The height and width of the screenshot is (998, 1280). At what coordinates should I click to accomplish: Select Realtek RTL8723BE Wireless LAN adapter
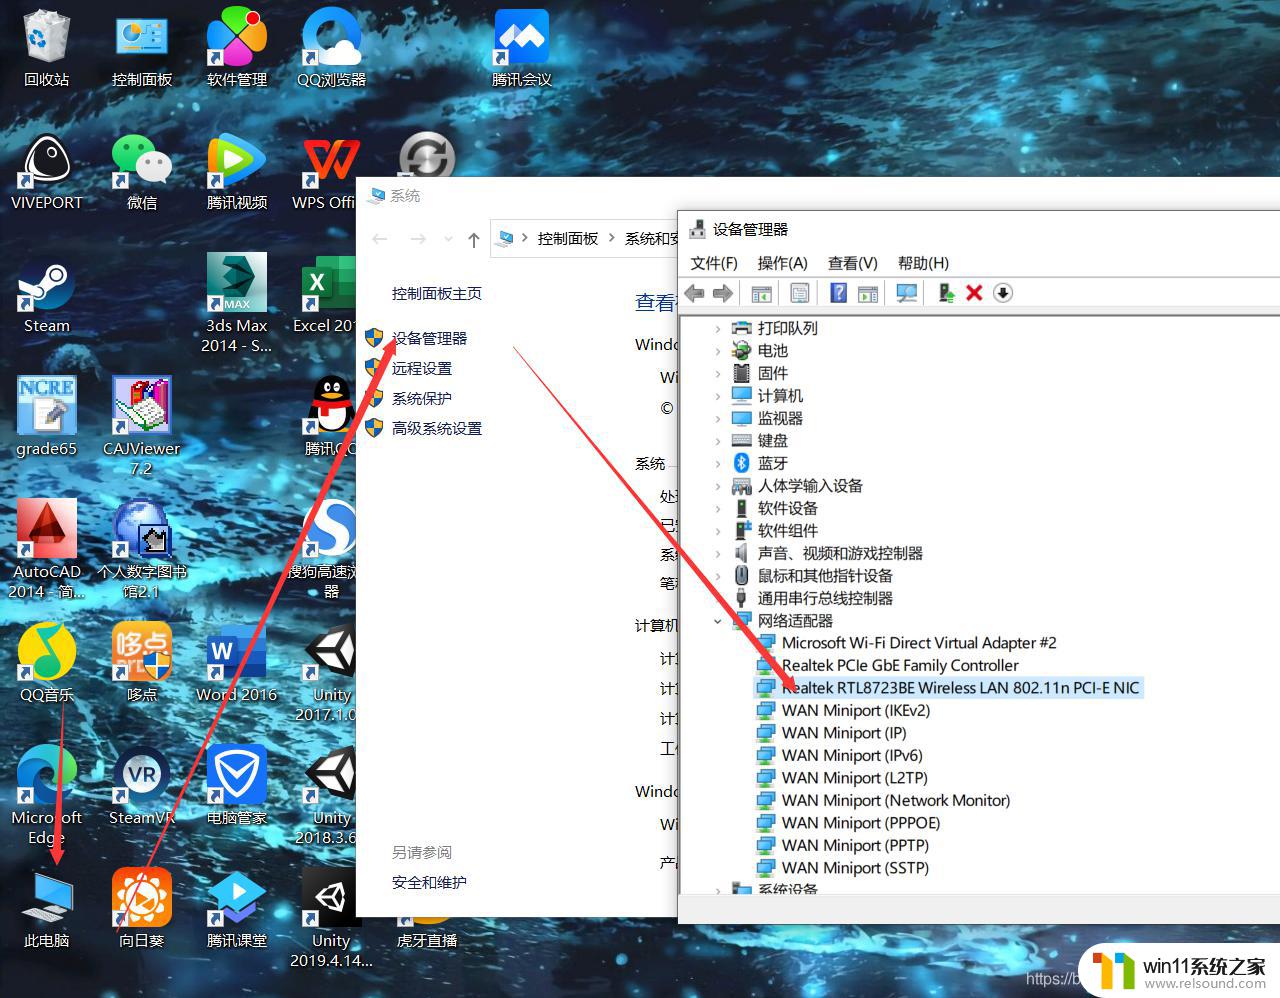[960, 688]
